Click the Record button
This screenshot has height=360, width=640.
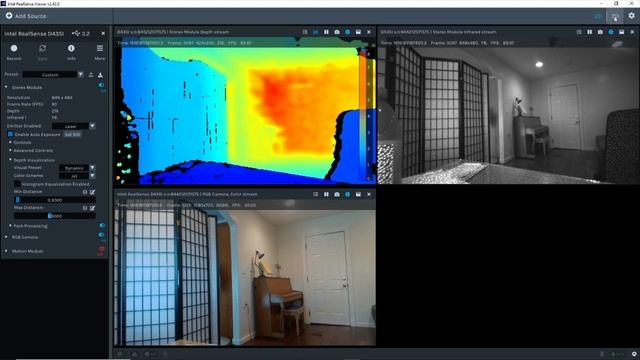[14, 52]
